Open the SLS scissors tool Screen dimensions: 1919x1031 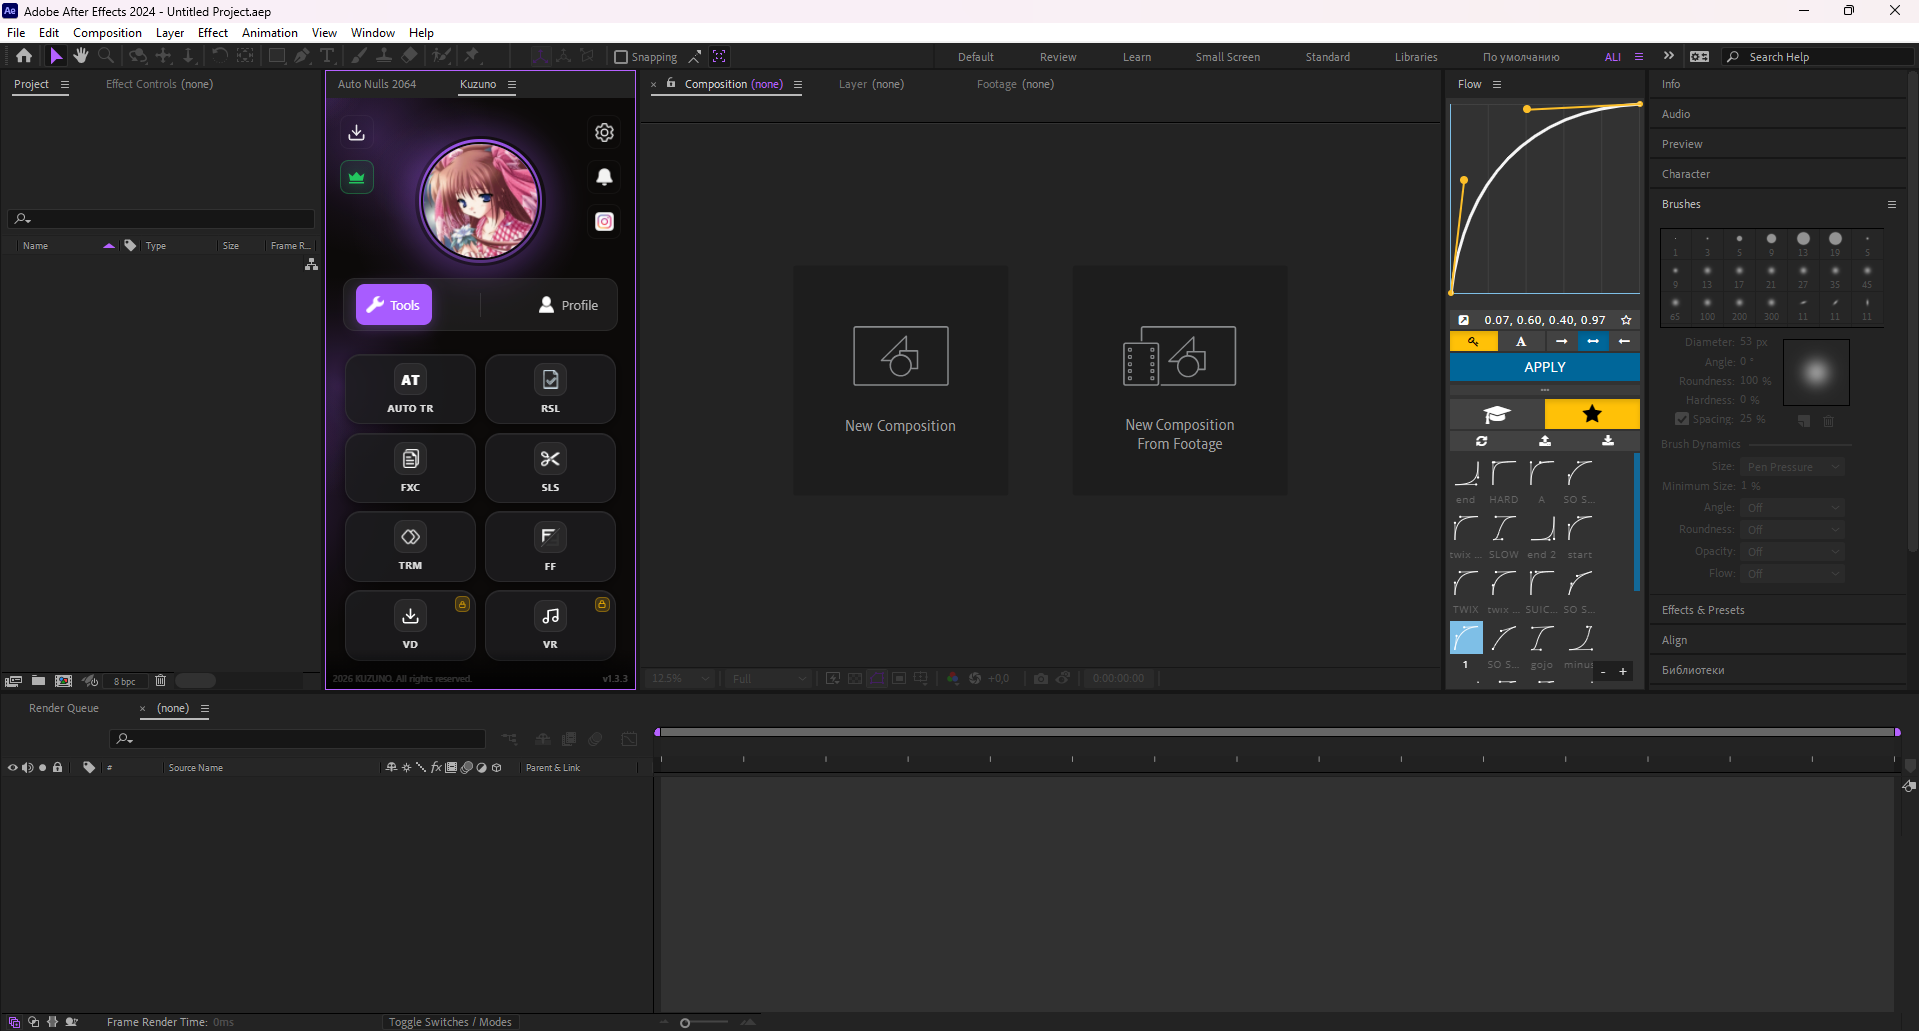point(550,468)
